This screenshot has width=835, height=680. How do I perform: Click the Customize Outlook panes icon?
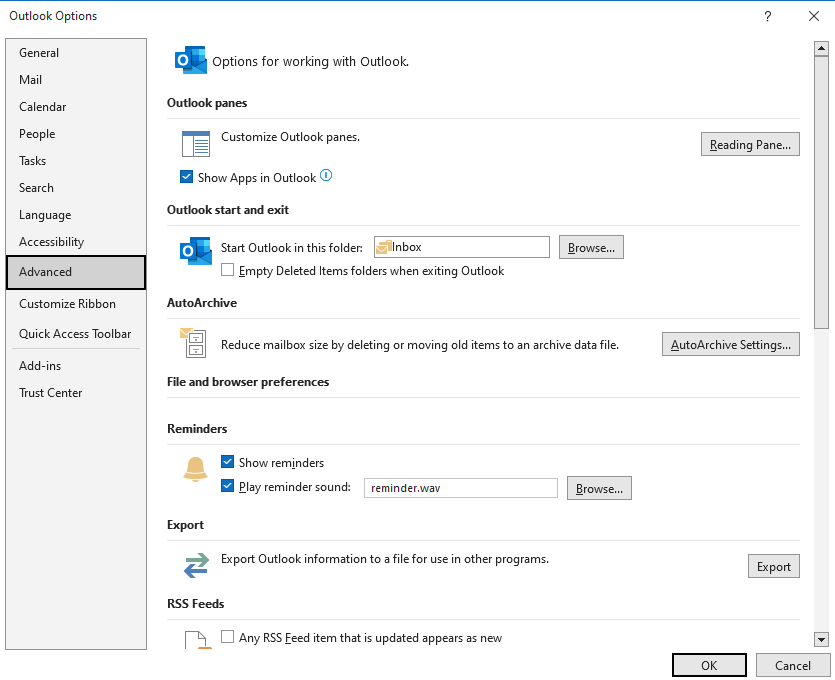coord(195,144)
